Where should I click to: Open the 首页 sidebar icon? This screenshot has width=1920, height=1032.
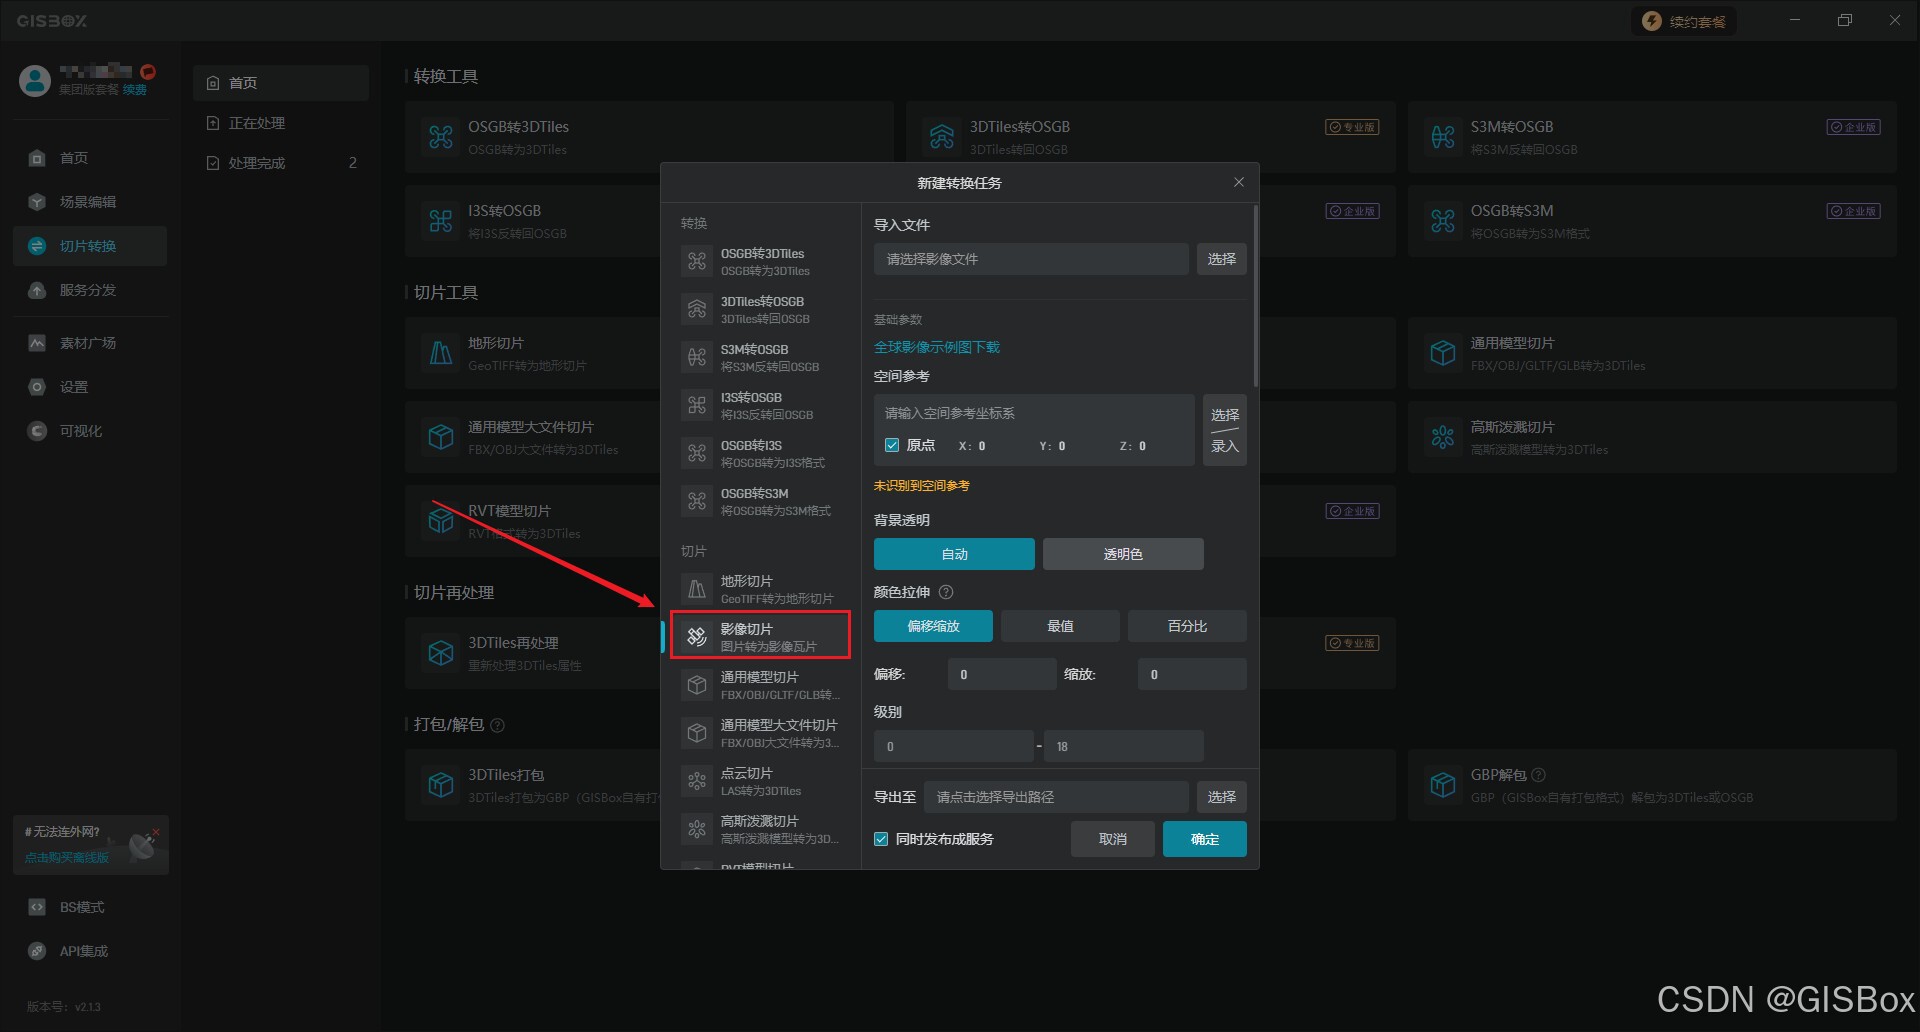click(x=37, y=158)
